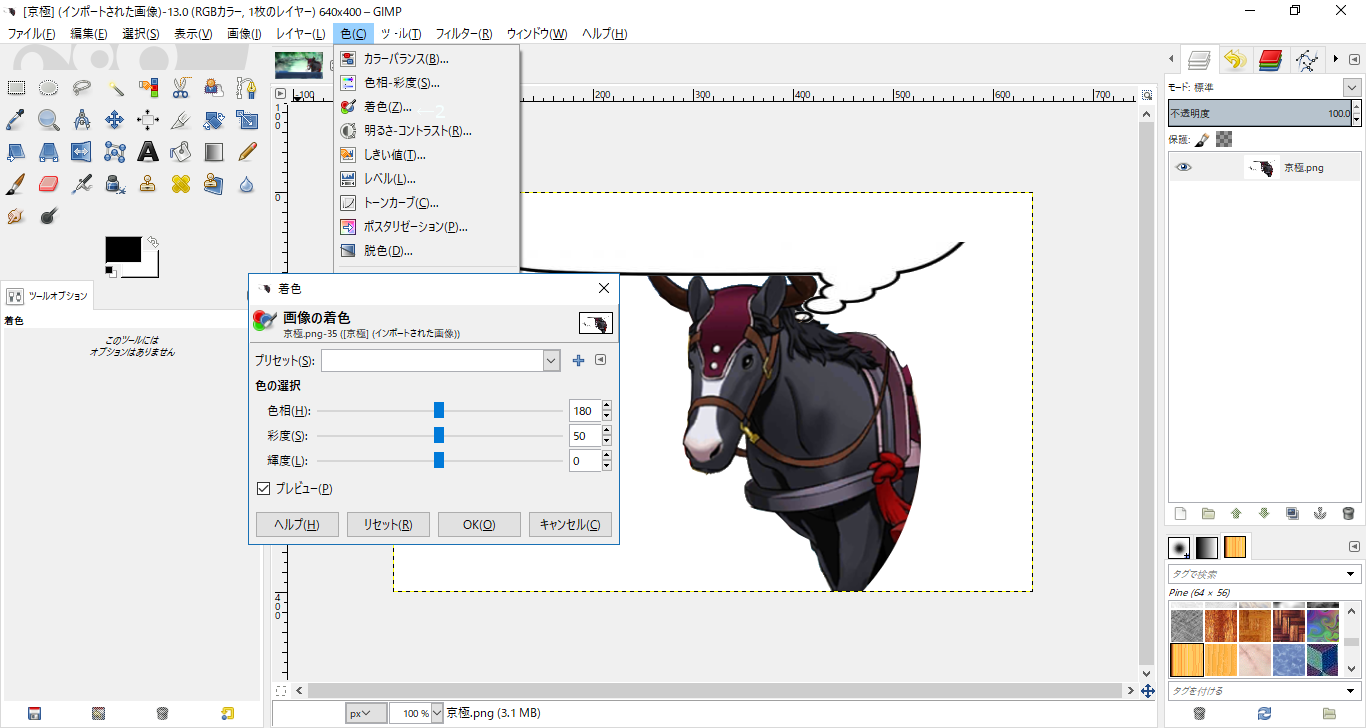Screen dimensions: 1366x728
Task: Select the Rectangle Select tool
Action: point(16,88)
